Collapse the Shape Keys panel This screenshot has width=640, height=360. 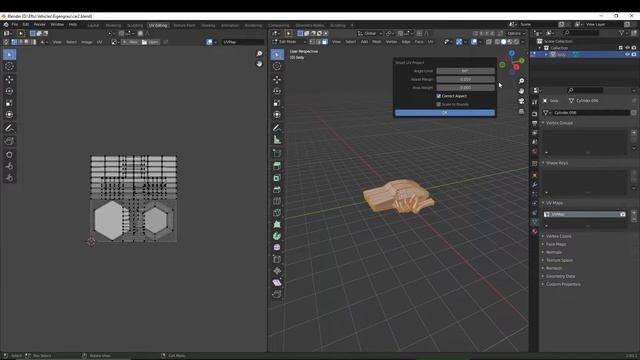tap(543, 163)
